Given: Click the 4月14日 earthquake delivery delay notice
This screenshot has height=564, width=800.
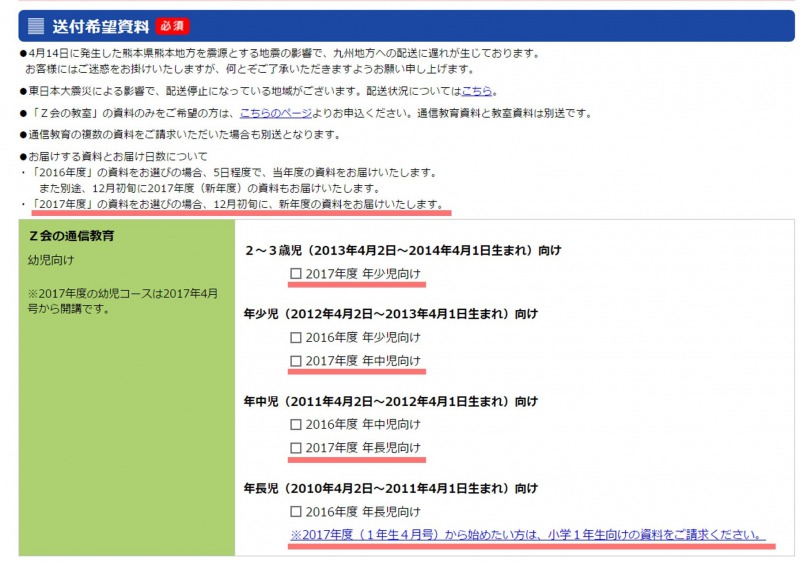Looking at the screenshot, I should click(280, 61).
